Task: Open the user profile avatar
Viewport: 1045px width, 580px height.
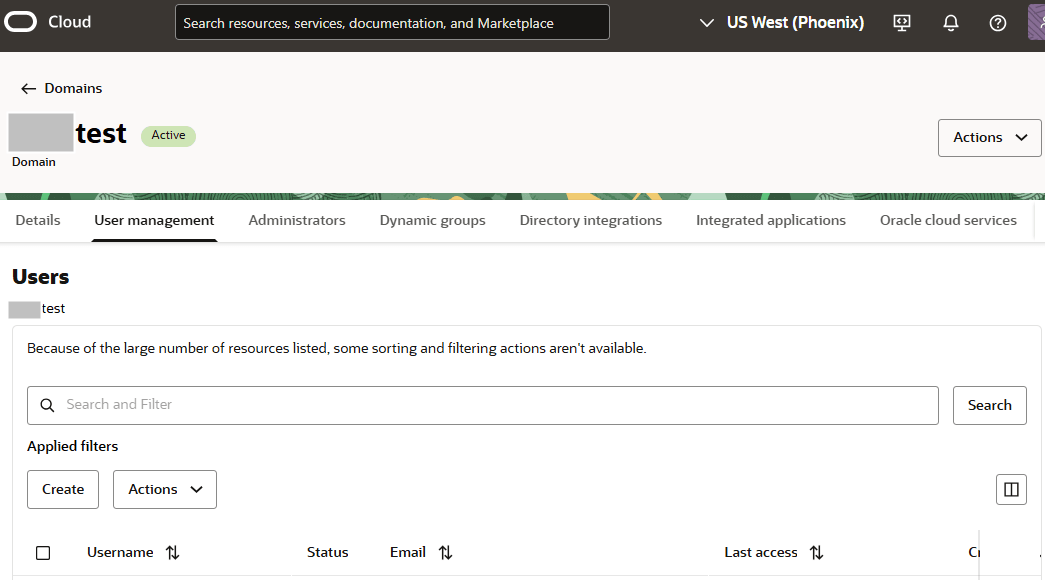Action: point(1037,22)
